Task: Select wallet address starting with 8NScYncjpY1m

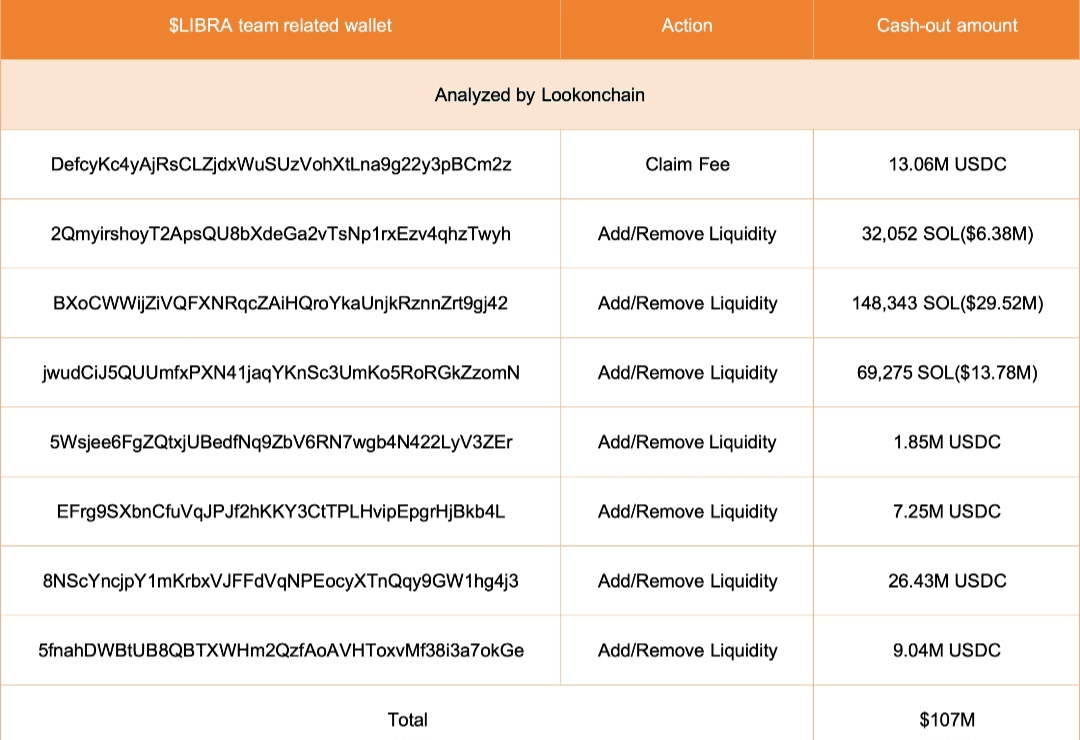Action: pyautogui.click(x=281, y=582)
